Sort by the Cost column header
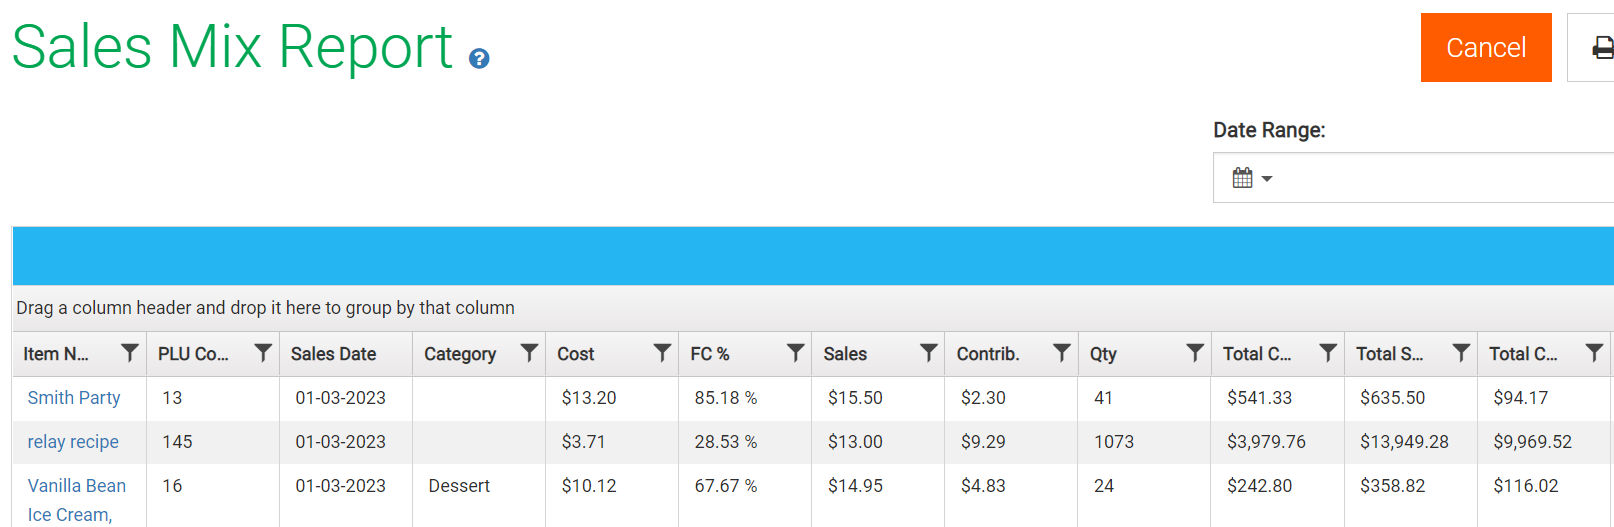This screenshot has width=1614, height=527. pos(576,354)
